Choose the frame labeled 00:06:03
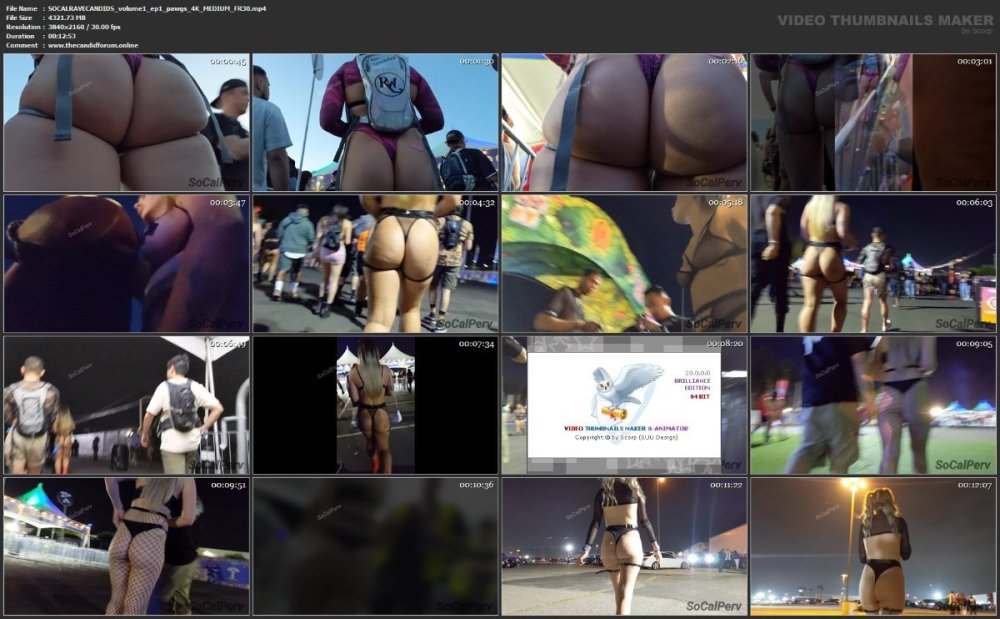1000x619 pixels. click(873, 264)
